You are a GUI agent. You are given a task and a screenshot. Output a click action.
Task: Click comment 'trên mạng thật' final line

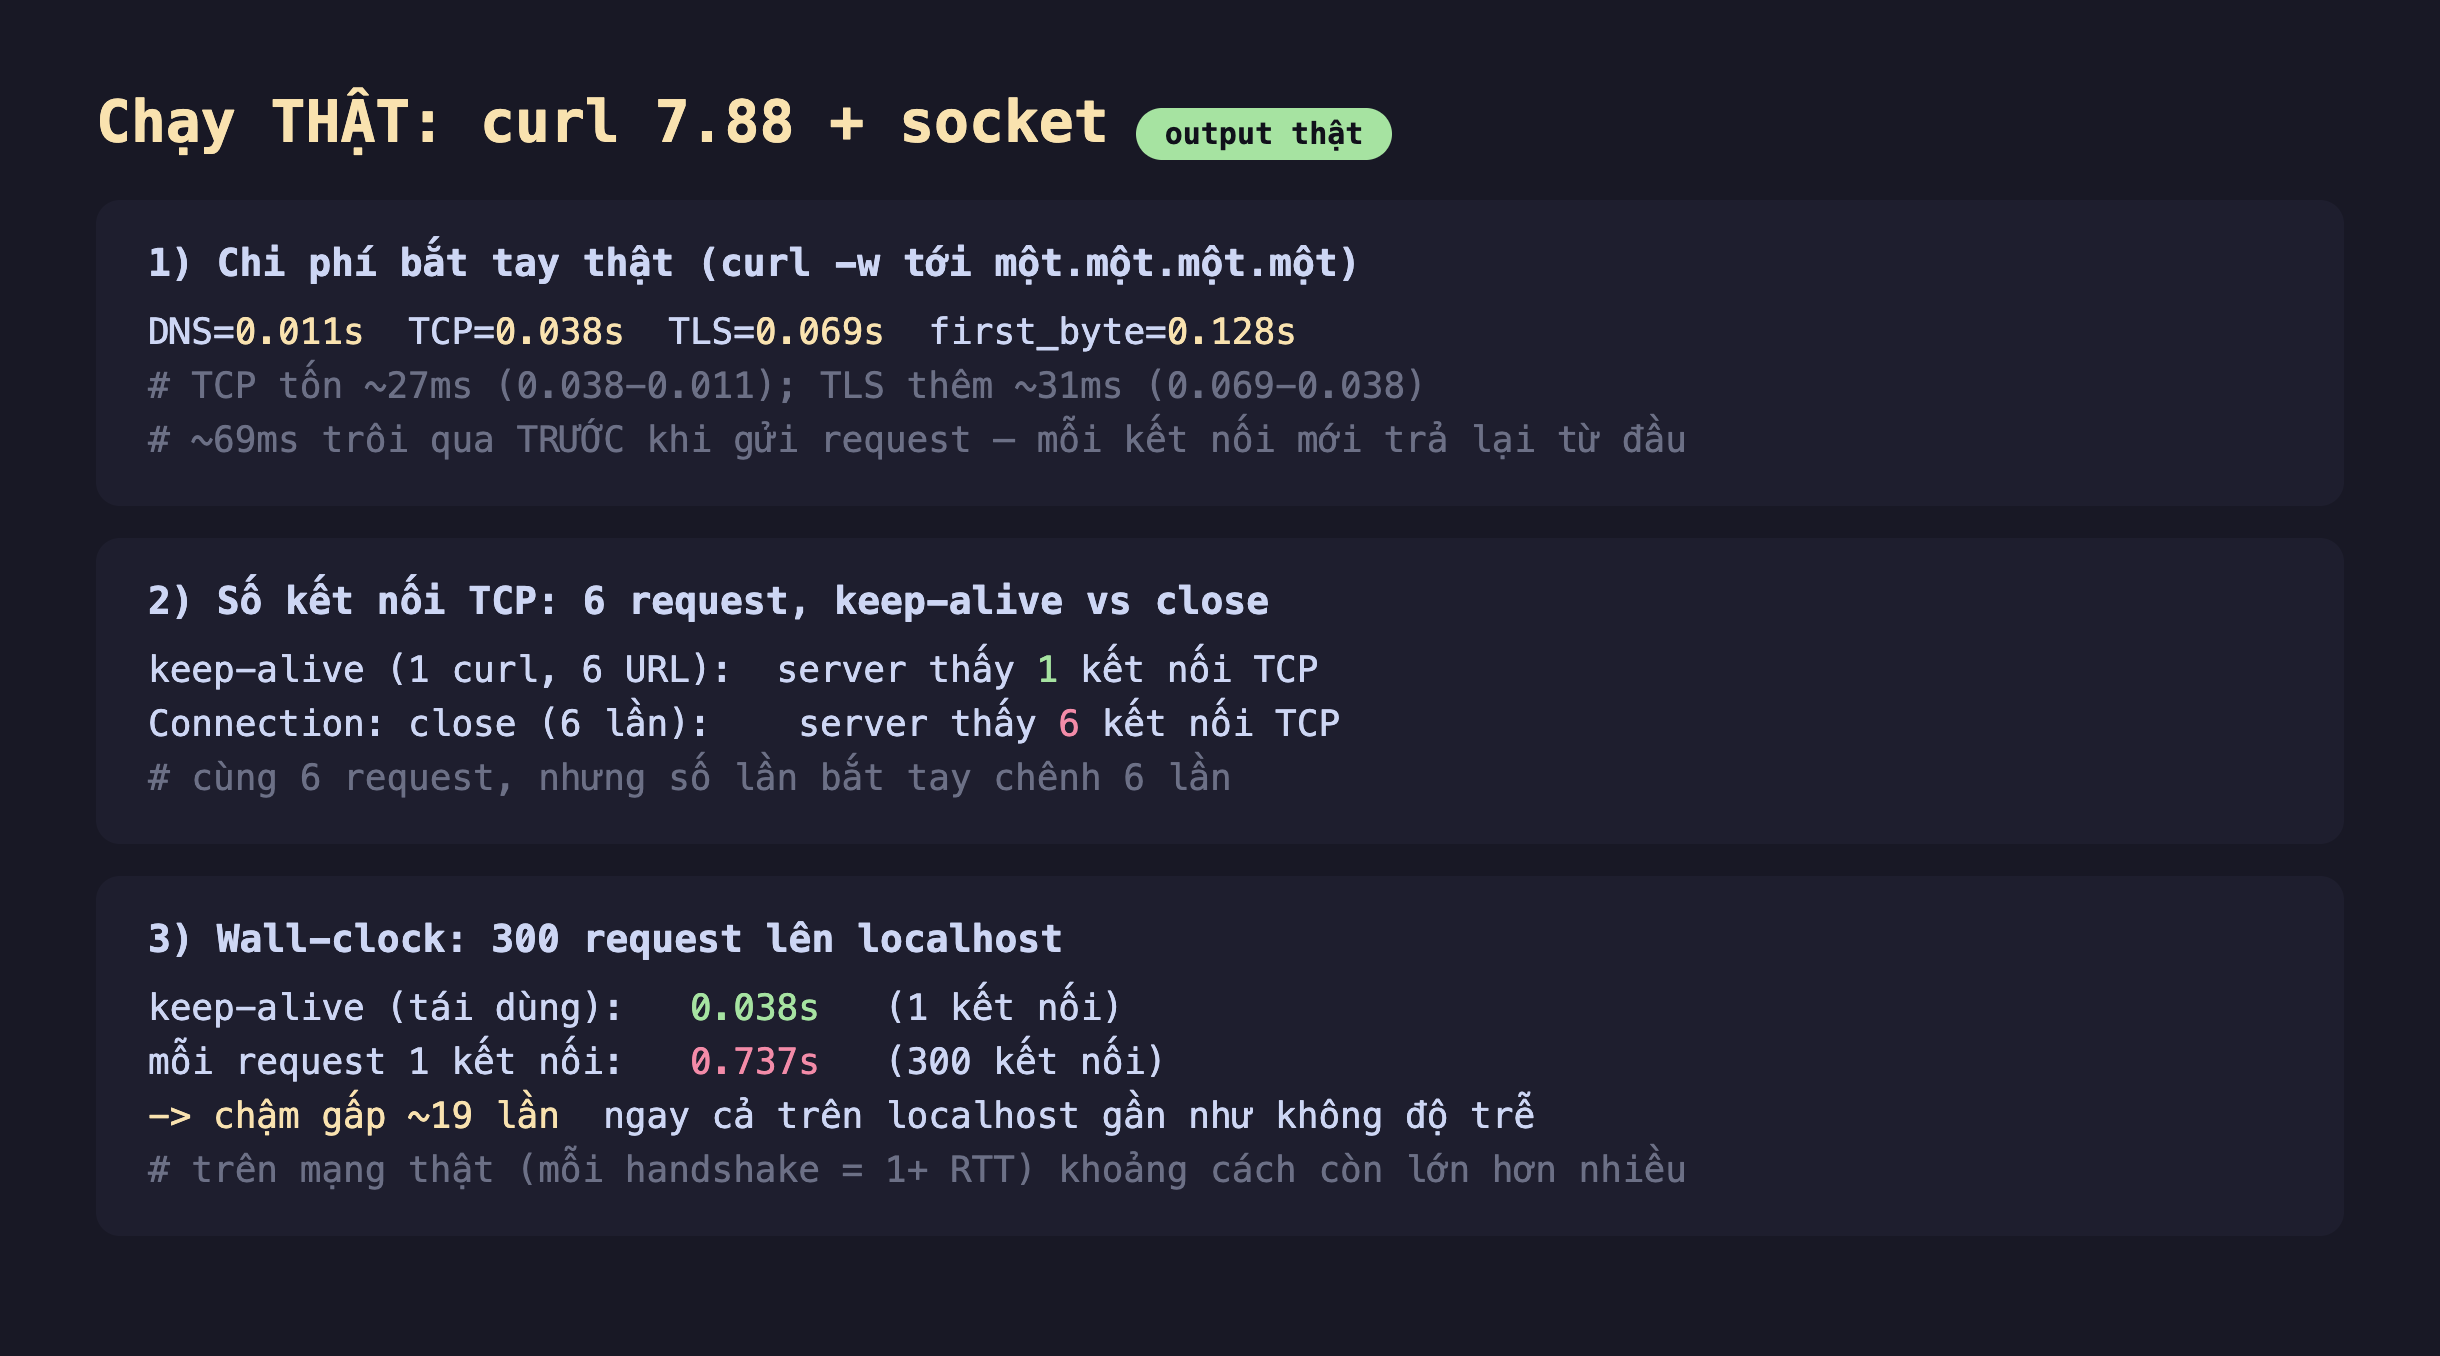pos(917,1170)
